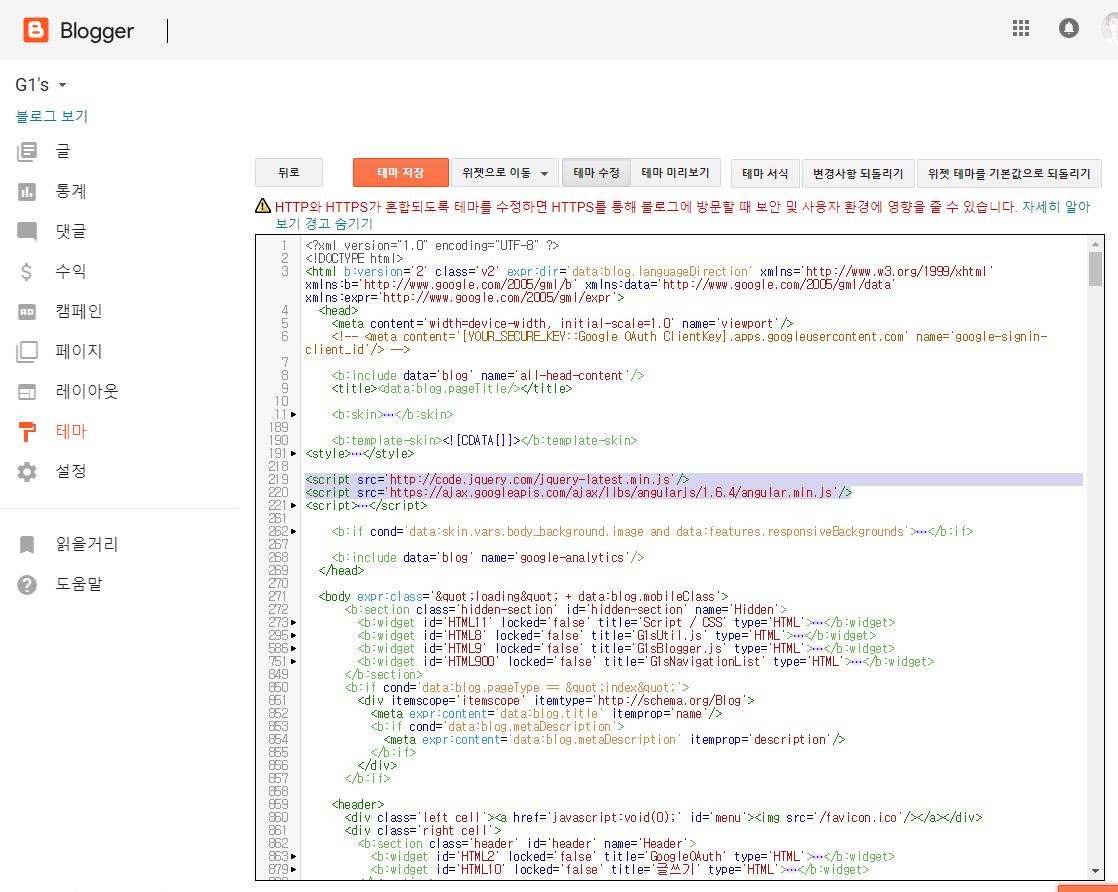Screen dimensions: 1118x892
Task: Switch to 테마 미리보기 tab
Action: pyautogui.click(x=675, y=173)
